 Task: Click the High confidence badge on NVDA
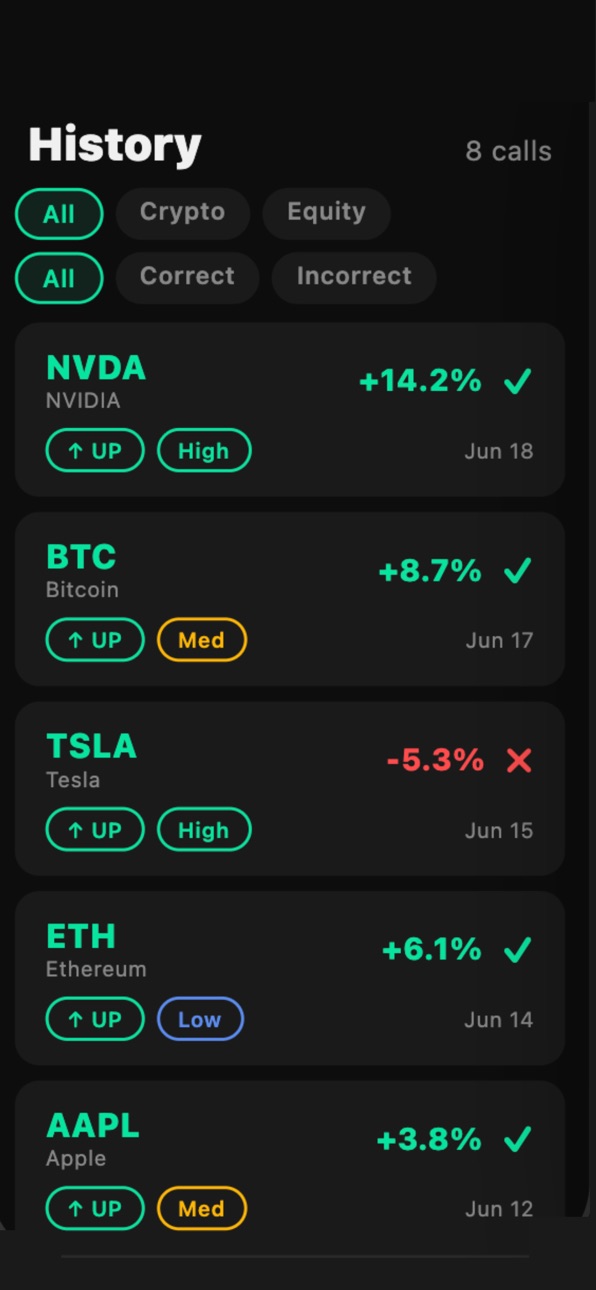coord(204,451)
